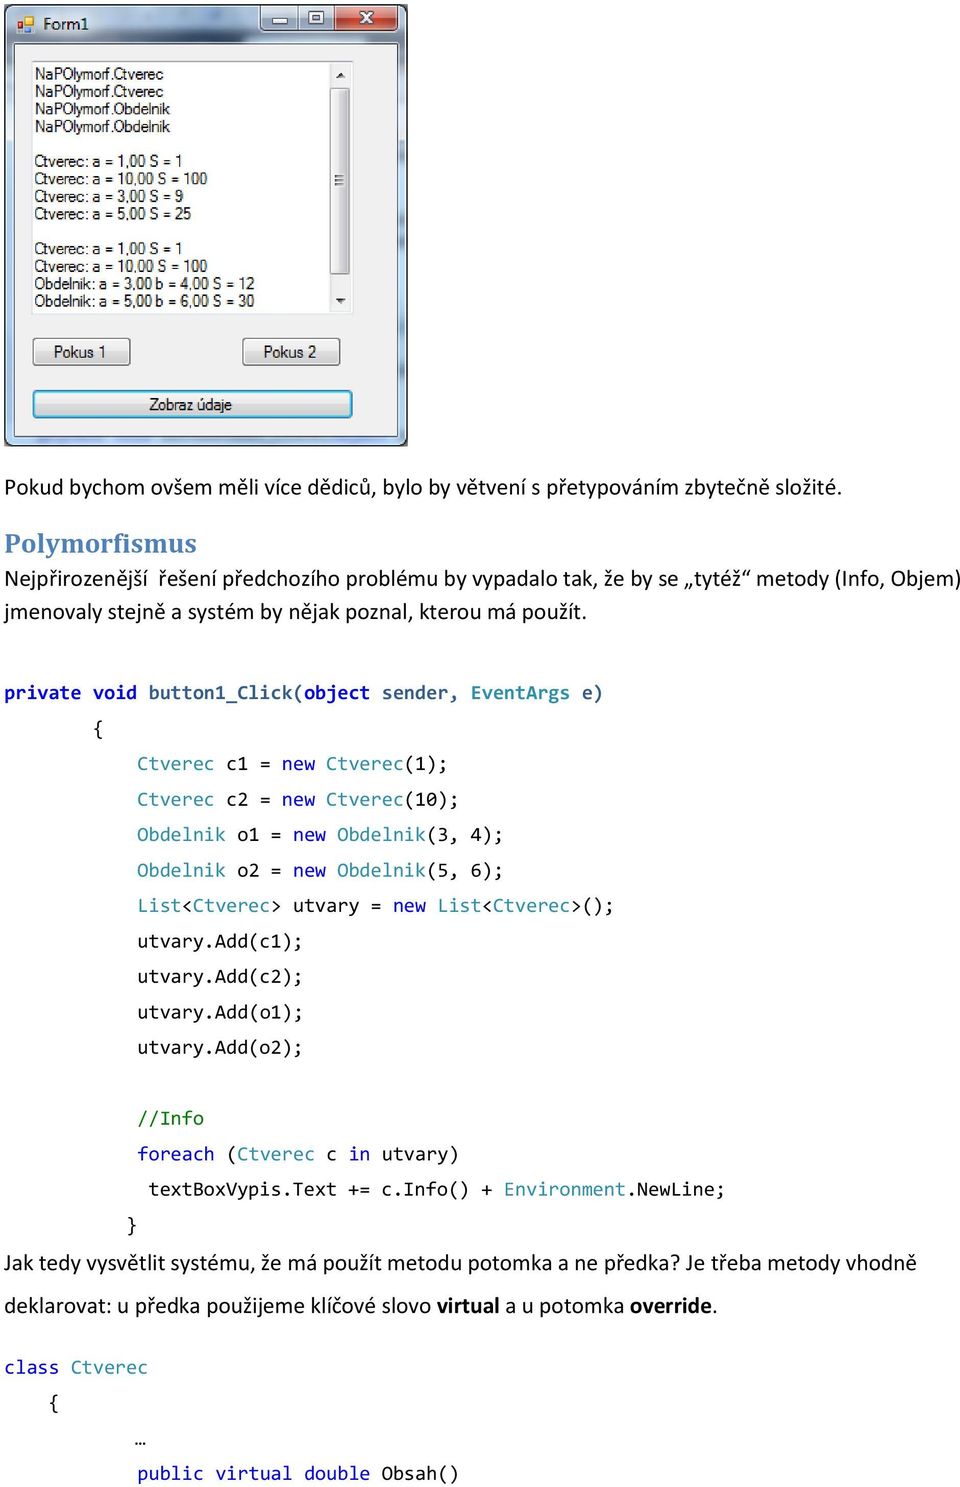Click the 'foreach (Ctverec c in utvary)' line
960x1487 pixels.
(298, 1154)
